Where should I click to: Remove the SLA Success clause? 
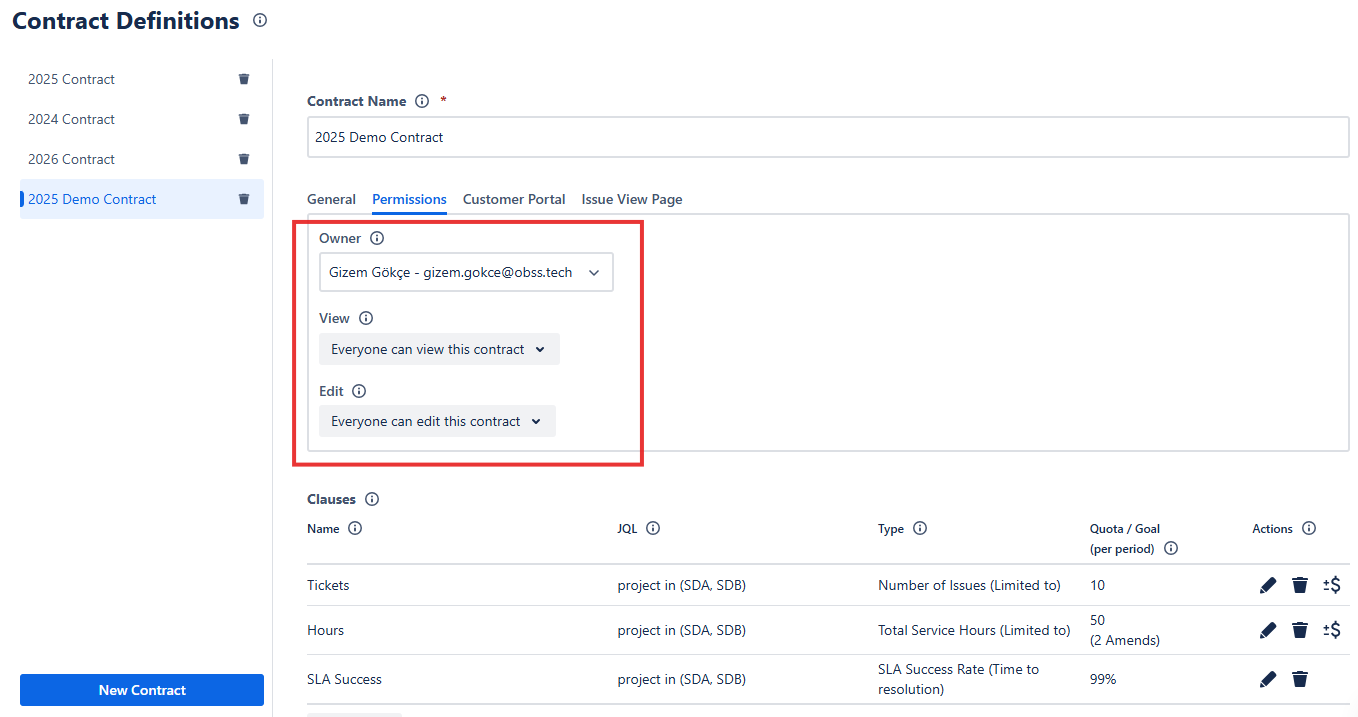[x=1300, y=679]
